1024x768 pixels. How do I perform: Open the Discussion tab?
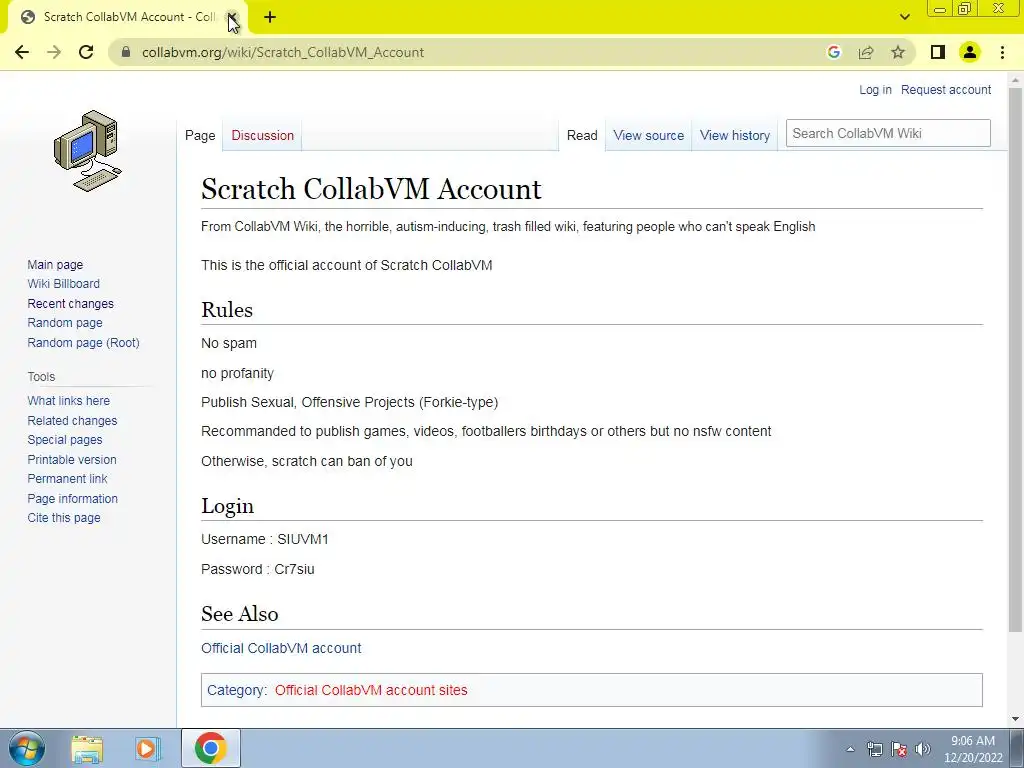[x=263, y=135]
